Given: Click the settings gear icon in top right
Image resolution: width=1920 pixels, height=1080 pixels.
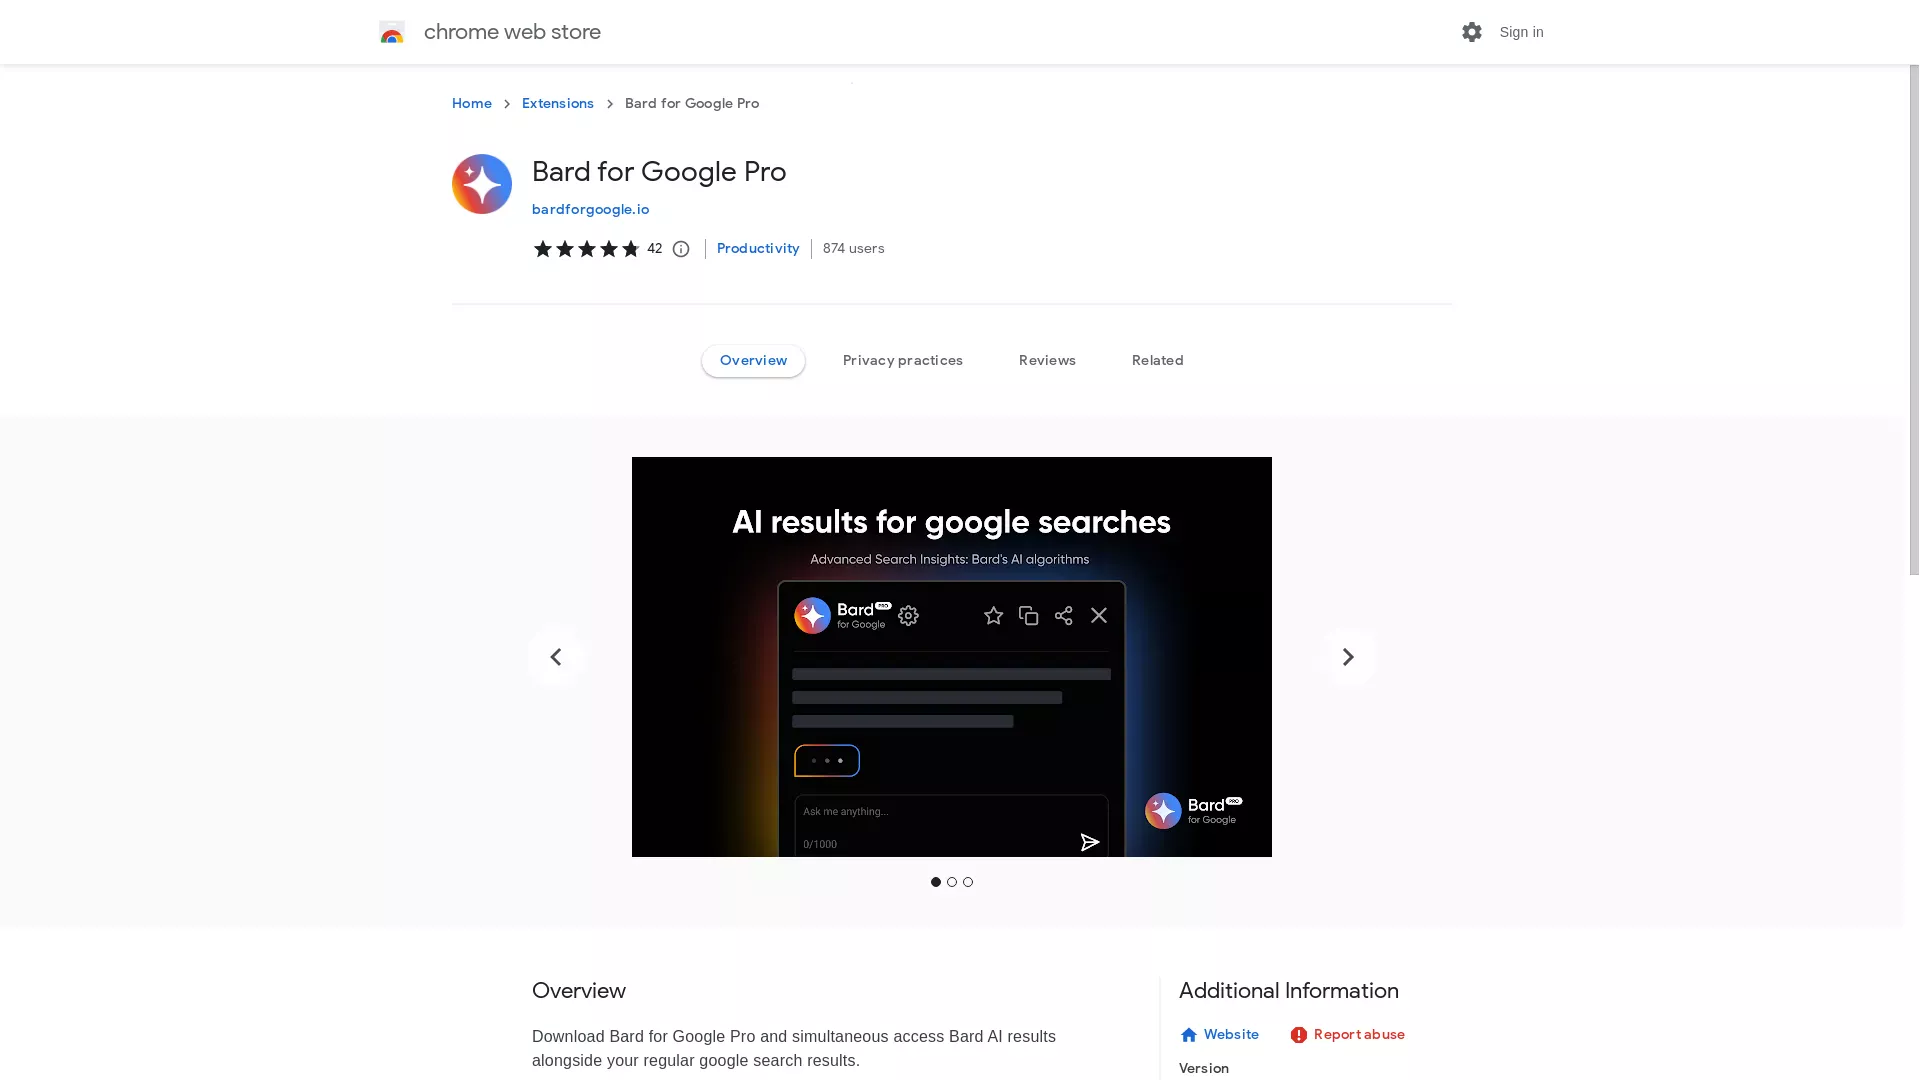Looking at the screenshot, I should click(x=1472, y=32).
